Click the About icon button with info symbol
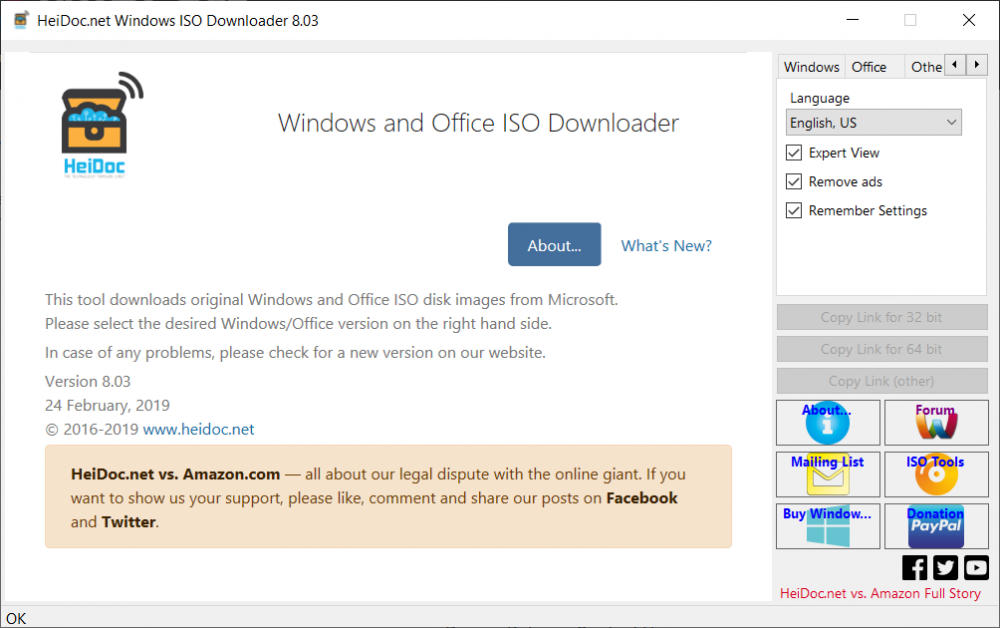1000x628 pixels. pyautogui.click(x=828, y=423)
